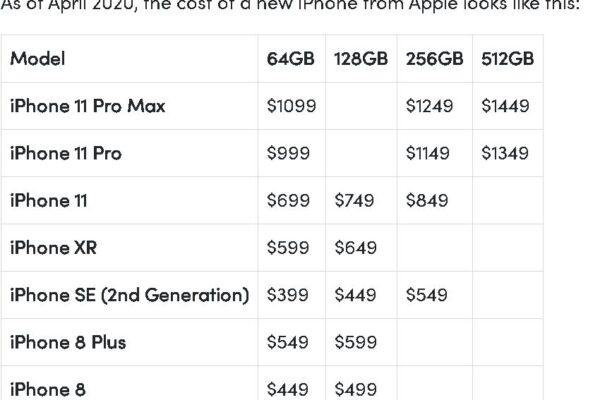Screen dimensions: 600x400
Task: Select the 512GB column header
Action: point(506,59)
